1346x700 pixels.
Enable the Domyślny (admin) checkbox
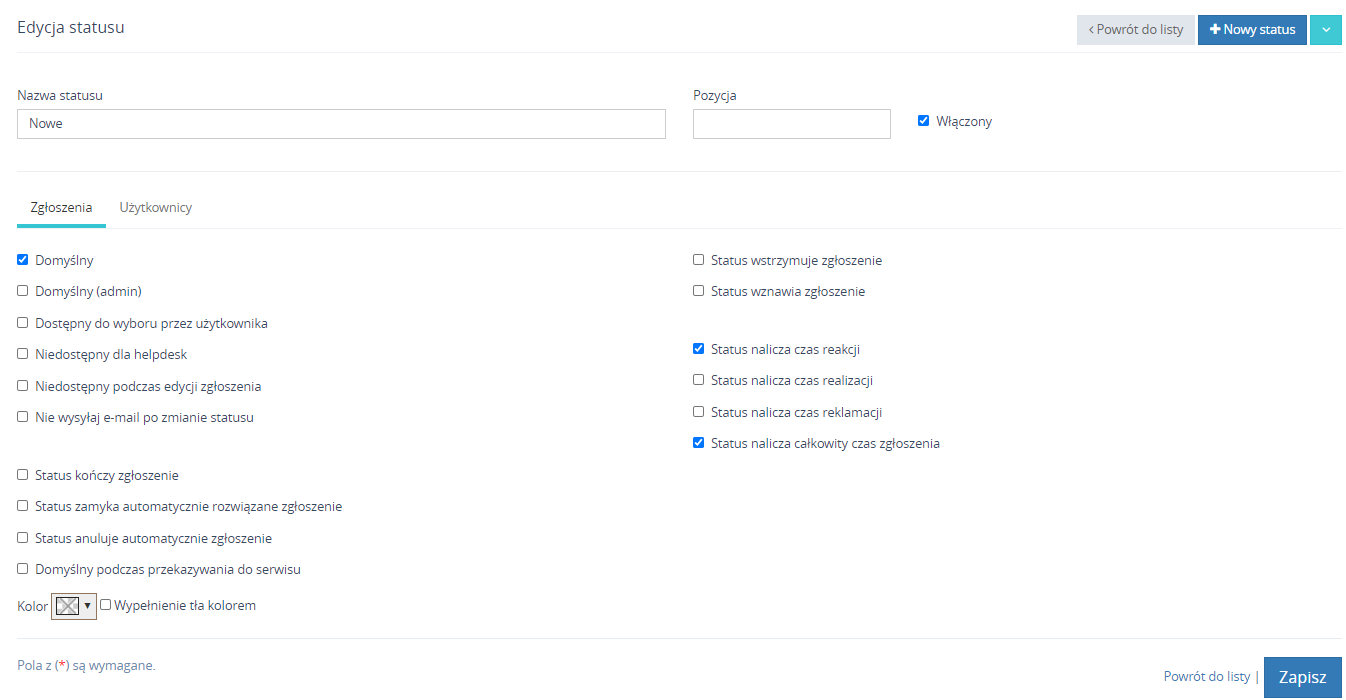[23, 291]
